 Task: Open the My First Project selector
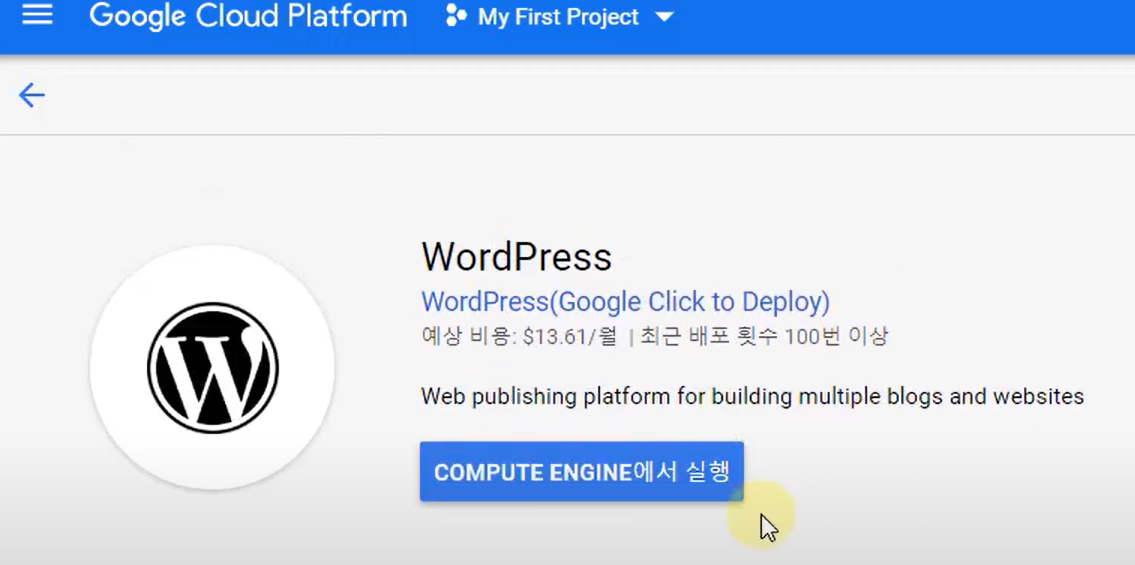tap(559, 17)
